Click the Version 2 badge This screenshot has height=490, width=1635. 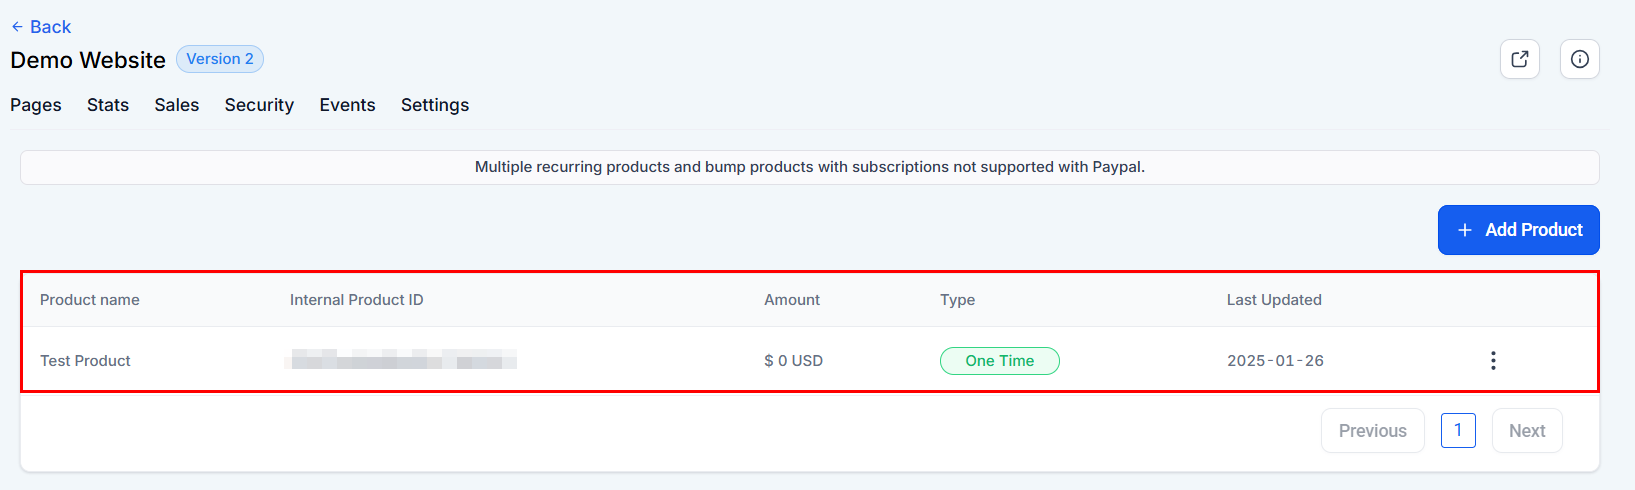(220, 59)
